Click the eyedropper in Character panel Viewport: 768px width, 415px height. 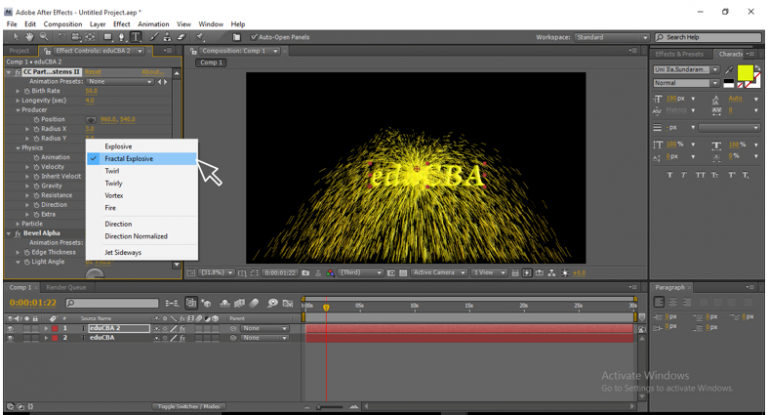pos(729,70)
